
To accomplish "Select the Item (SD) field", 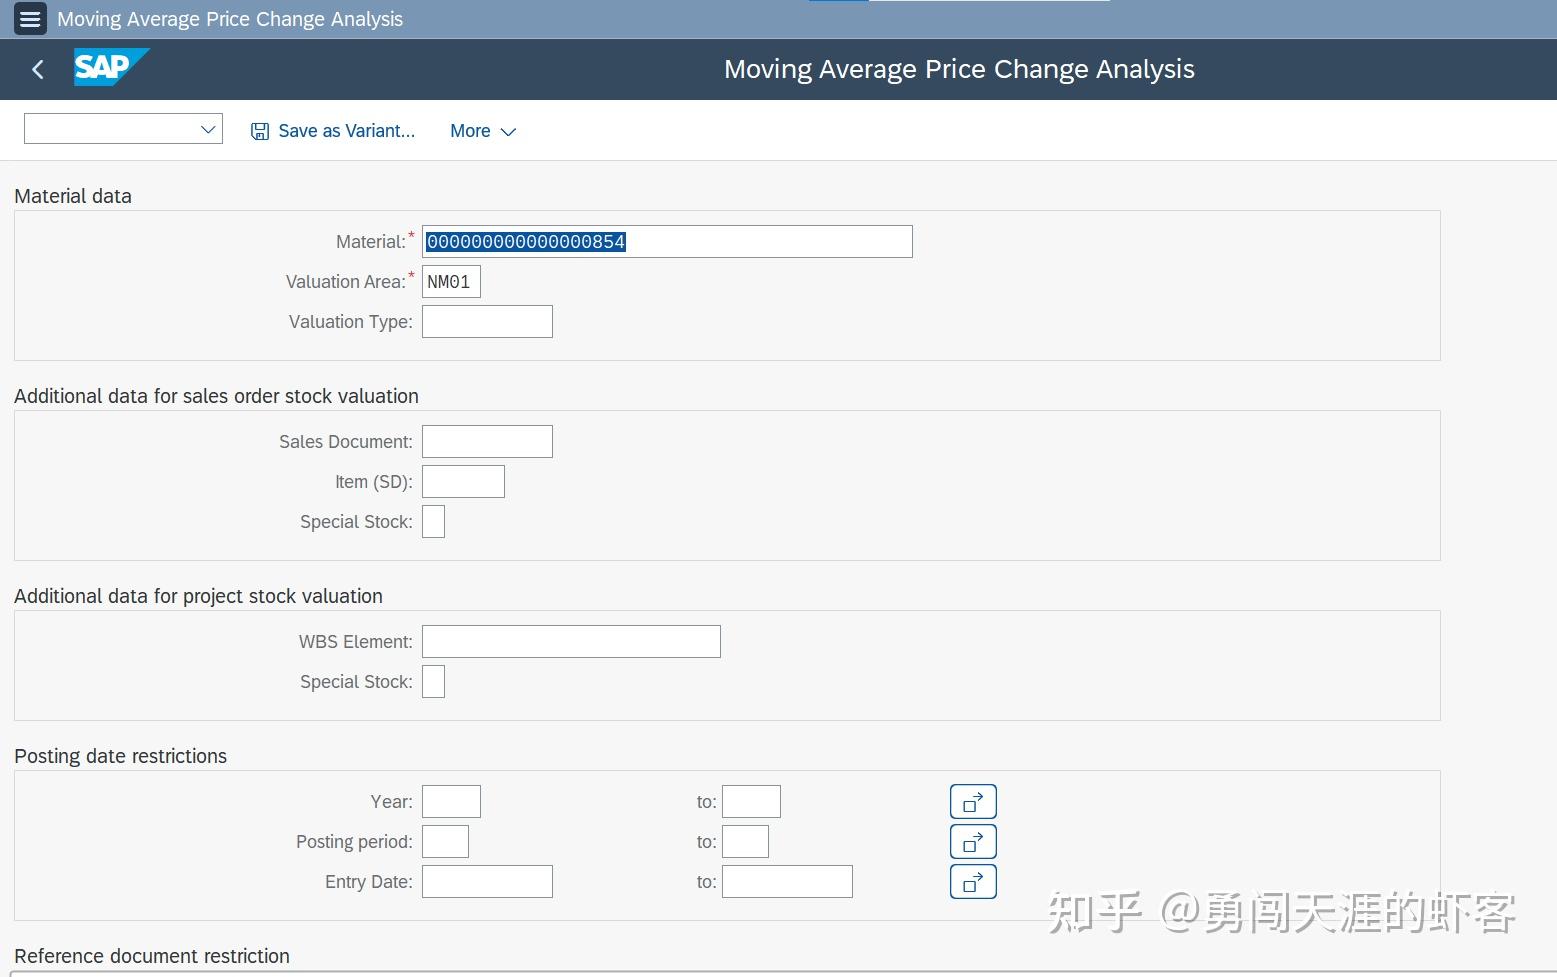I will 462,481.
